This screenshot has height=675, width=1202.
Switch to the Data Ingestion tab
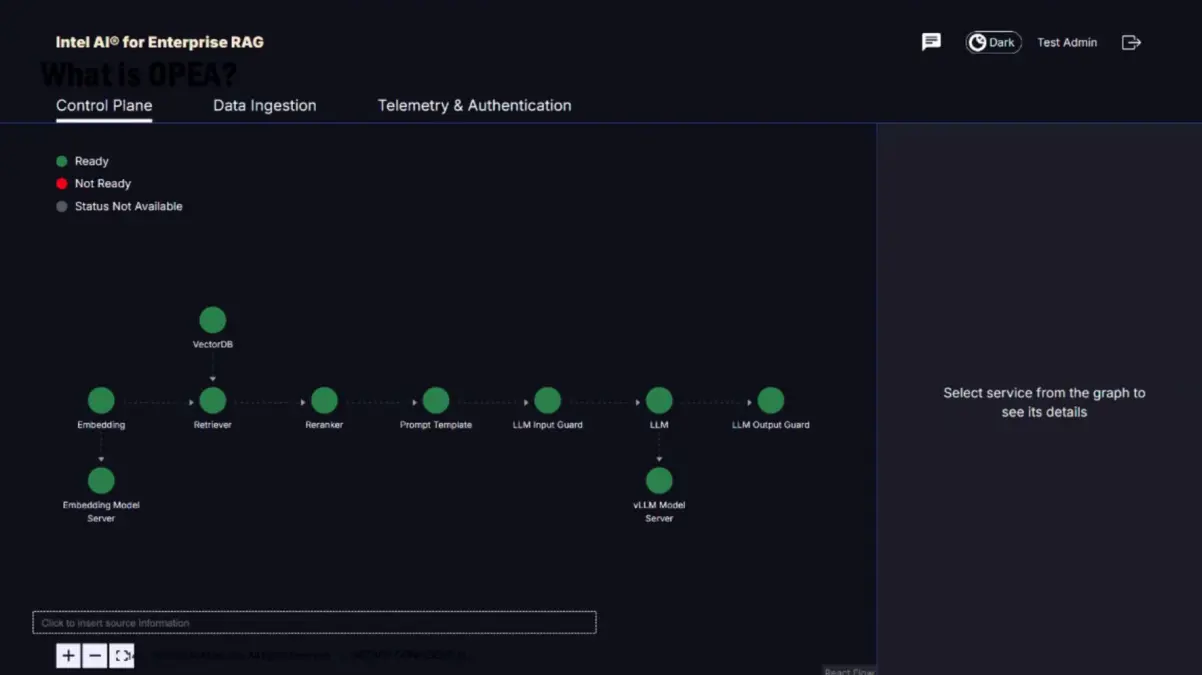[264, 105]
